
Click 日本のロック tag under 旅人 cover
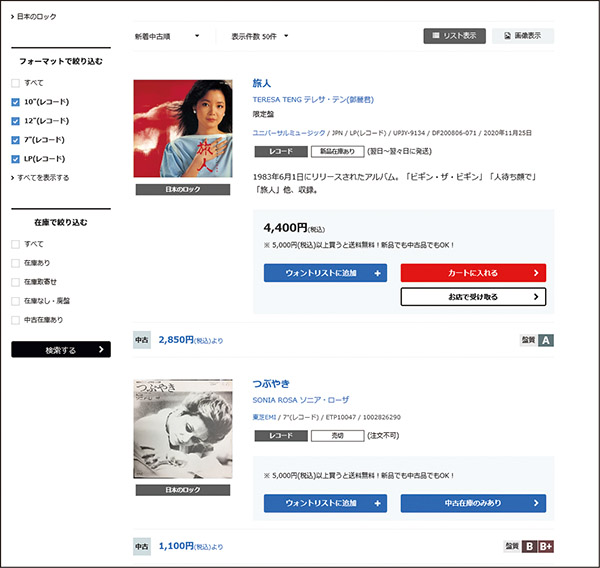182,189
